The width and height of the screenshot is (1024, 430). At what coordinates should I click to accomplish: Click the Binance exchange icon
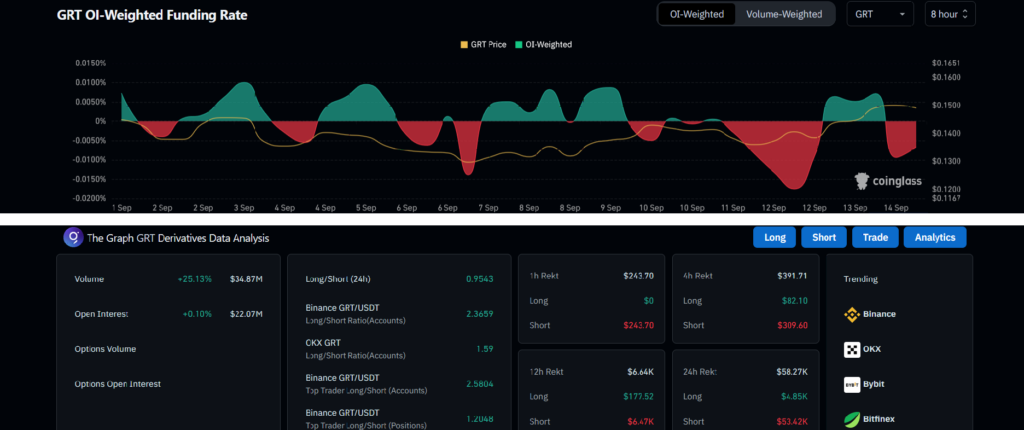[852, 314]
